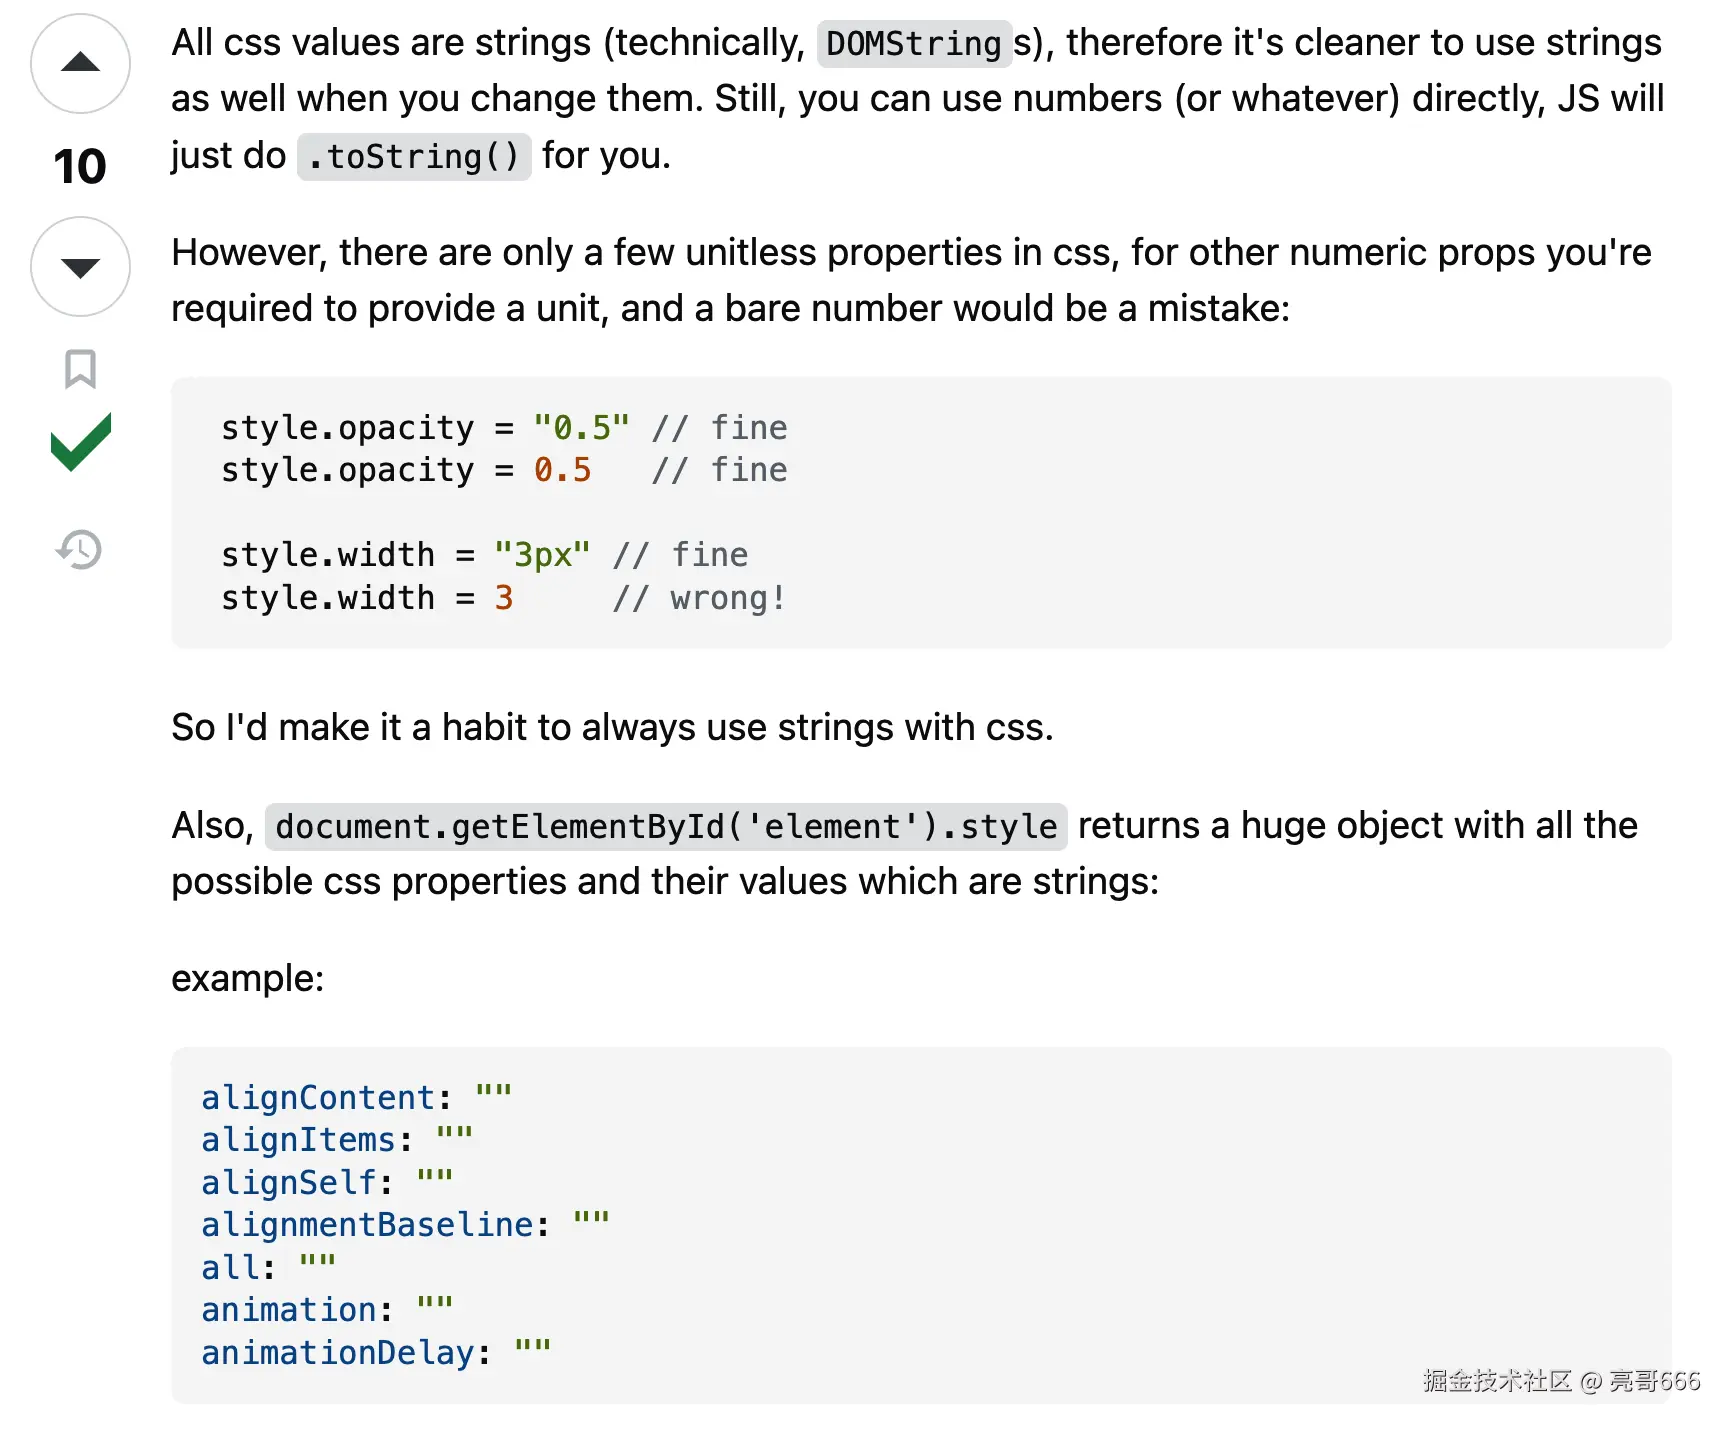Click the numeric 0.5 opacity value

pyautogui.click(x=562, y=470)
